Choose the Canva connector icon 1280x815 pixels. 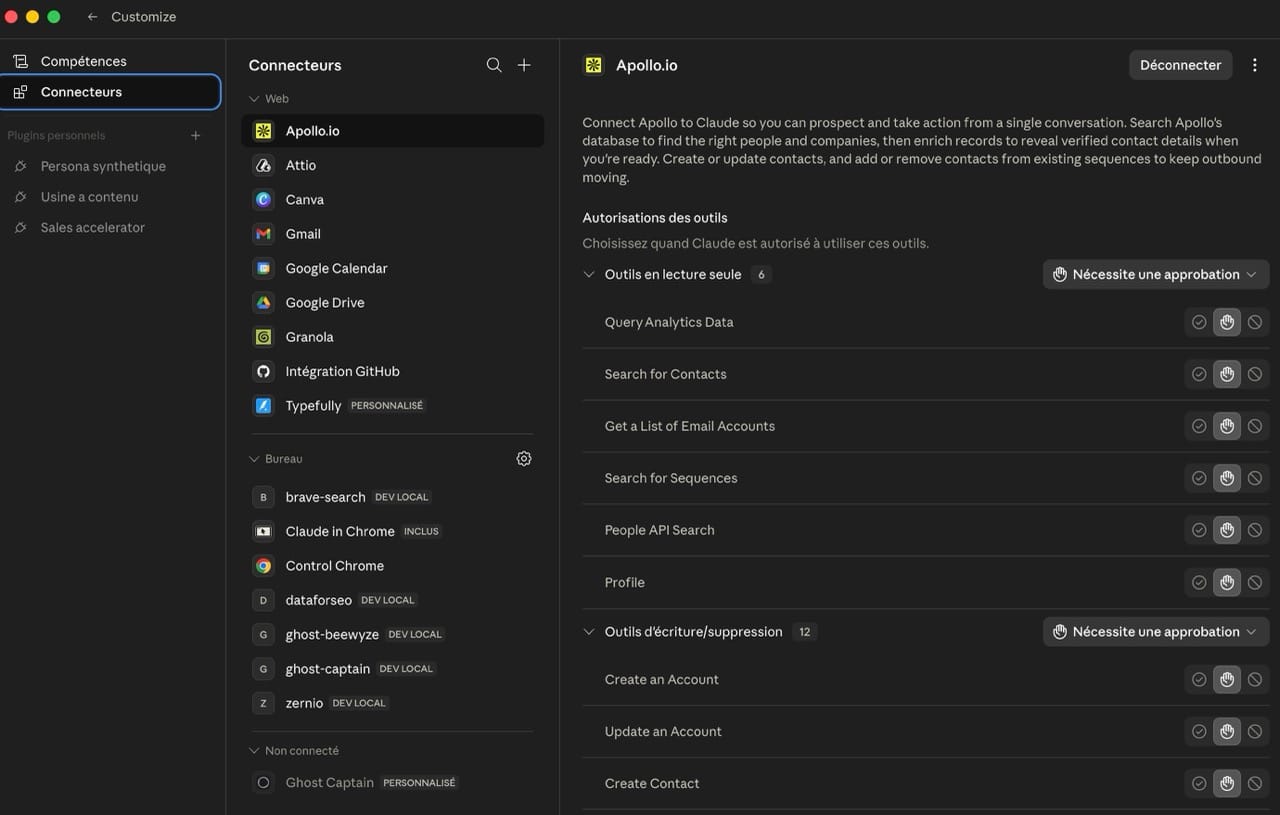(x=263, y=200)
